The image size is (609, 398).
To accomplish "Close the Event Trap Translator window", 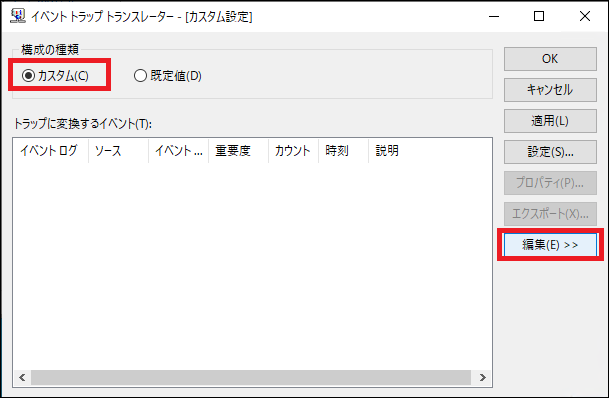I will [x=585, y=16].
